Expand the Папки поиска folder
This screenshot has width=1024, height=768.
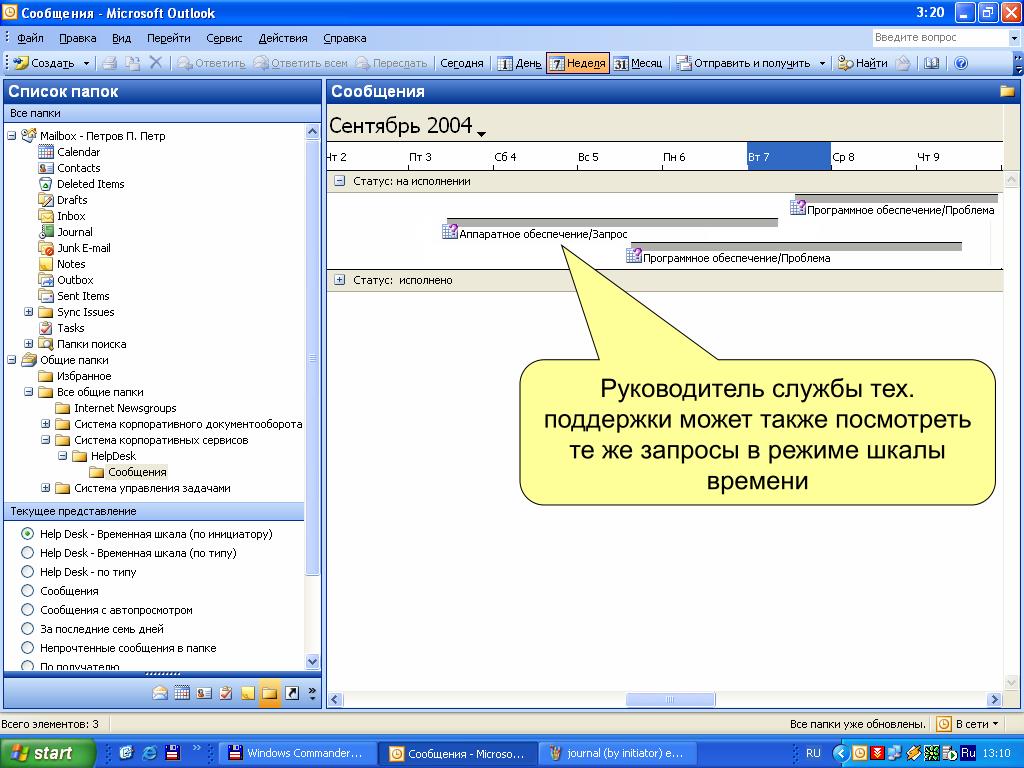click(x=29, y=344)
